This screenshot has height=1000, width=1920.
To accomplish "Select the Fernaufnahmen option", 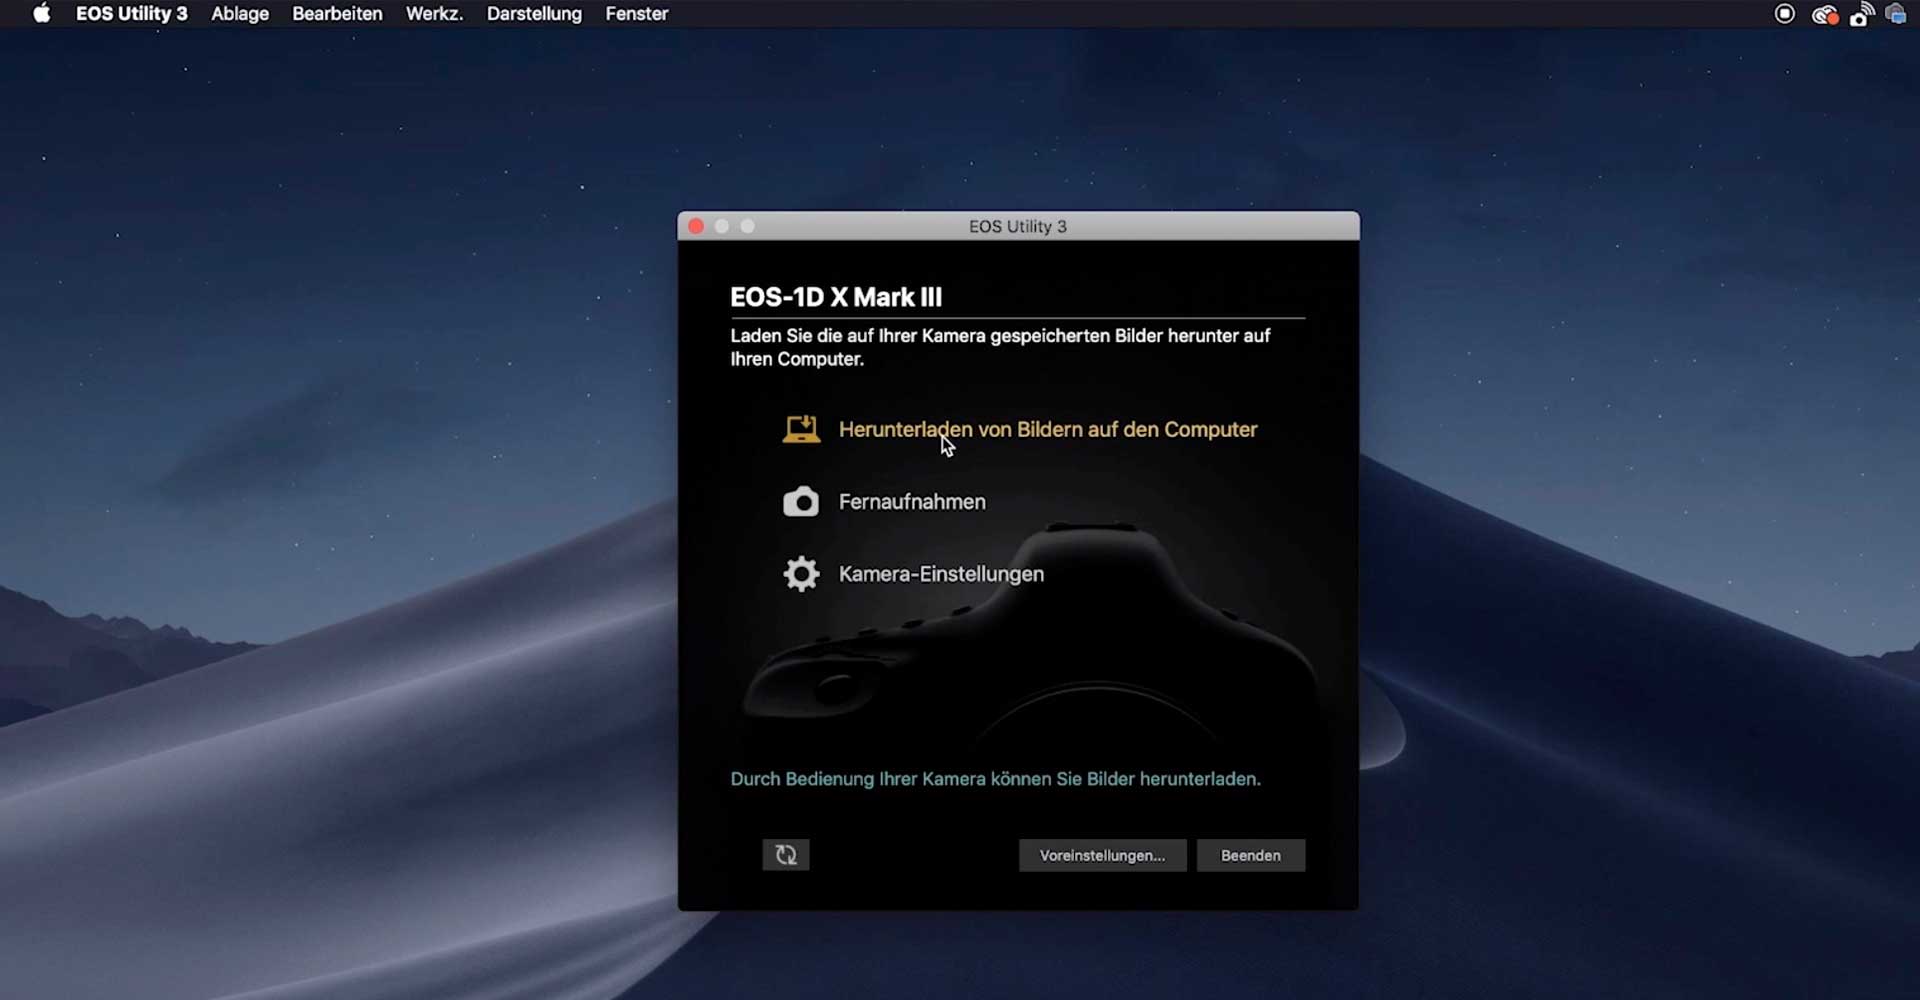I will tap(912, 502).
